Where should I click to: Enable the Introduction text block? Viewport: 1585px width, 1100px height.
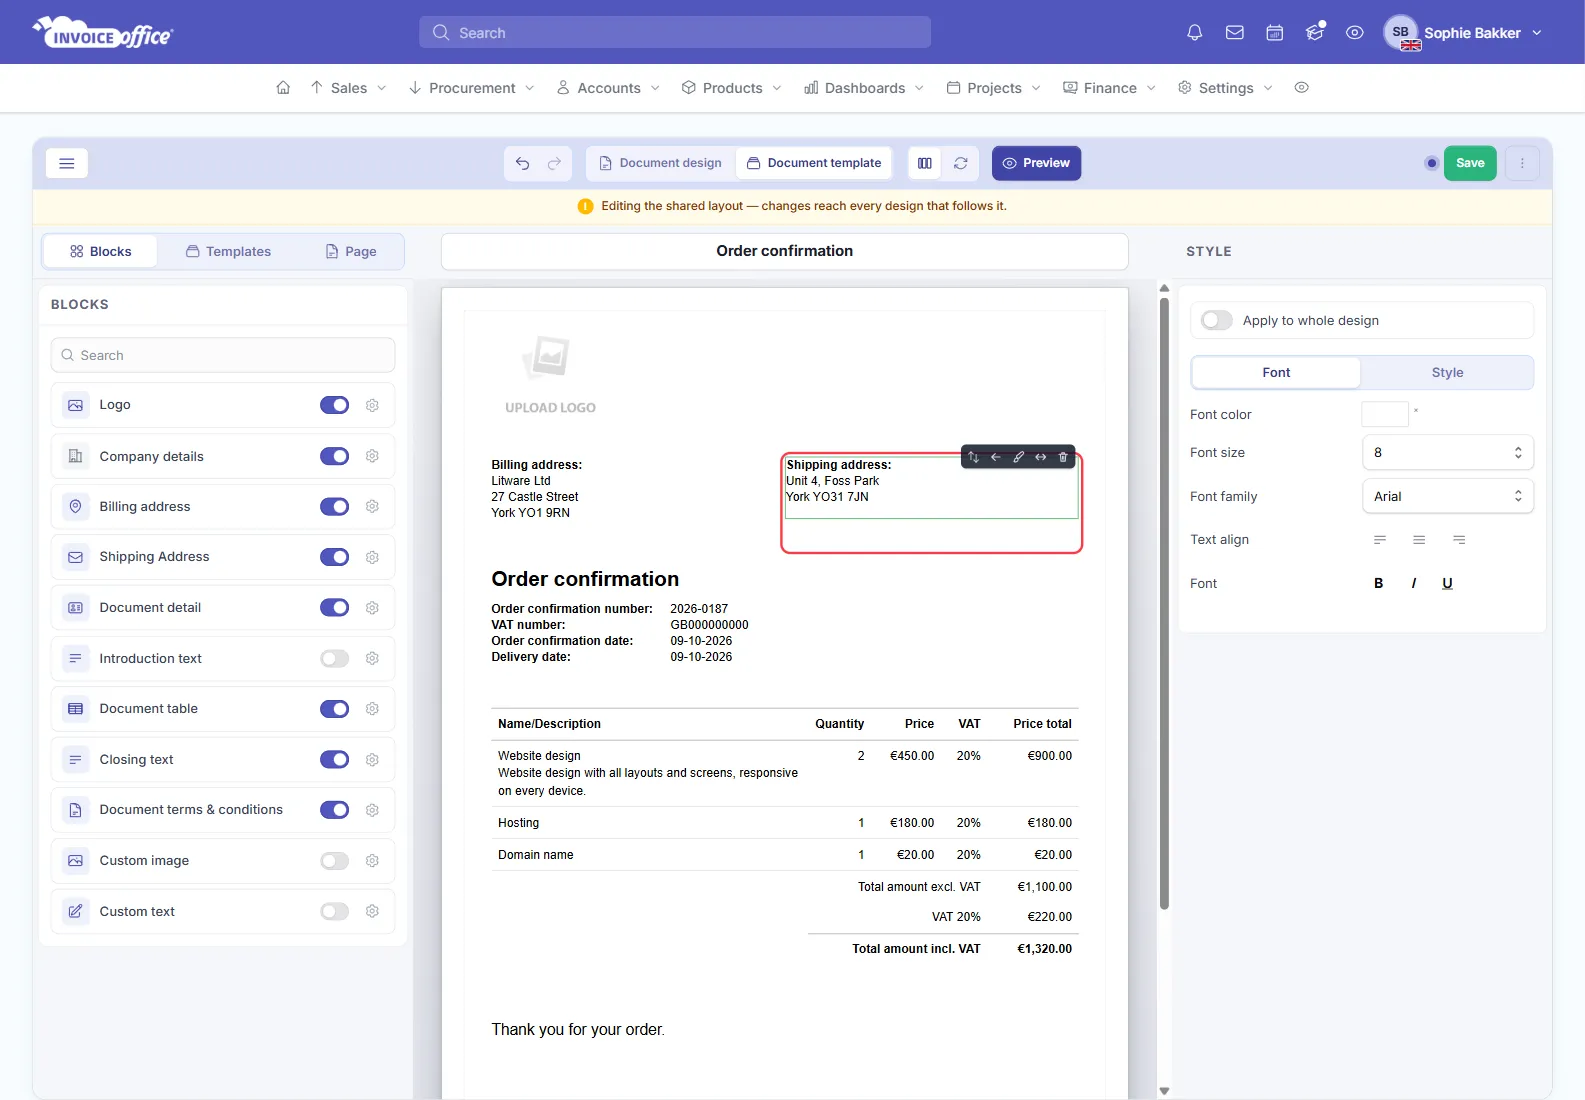tap(334, 658)
